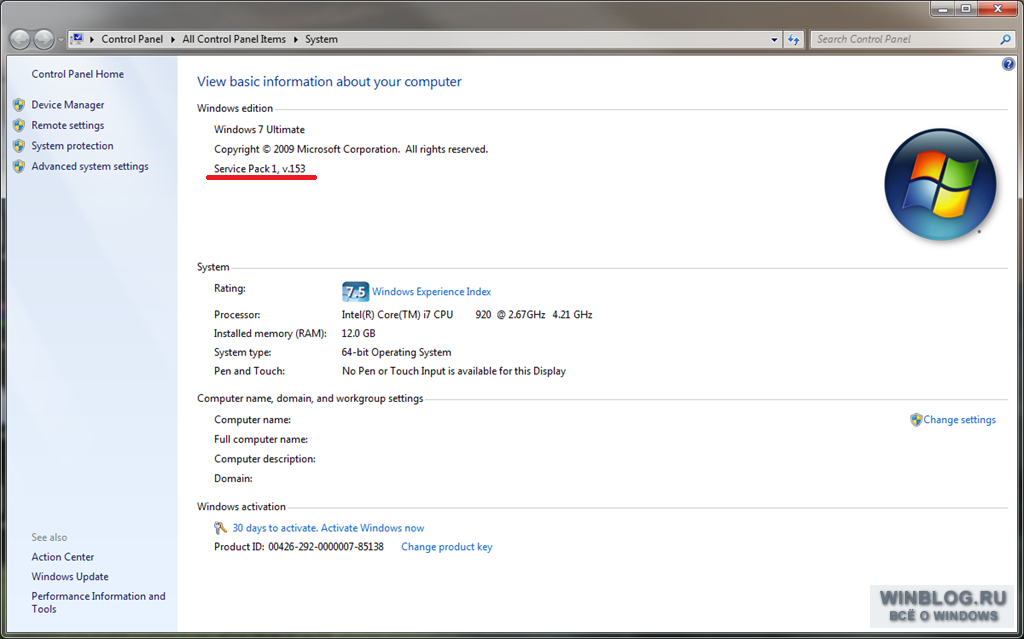Click the Back navigation arrow
Viewport: 1024px width, 639px height.
[20, 39]
